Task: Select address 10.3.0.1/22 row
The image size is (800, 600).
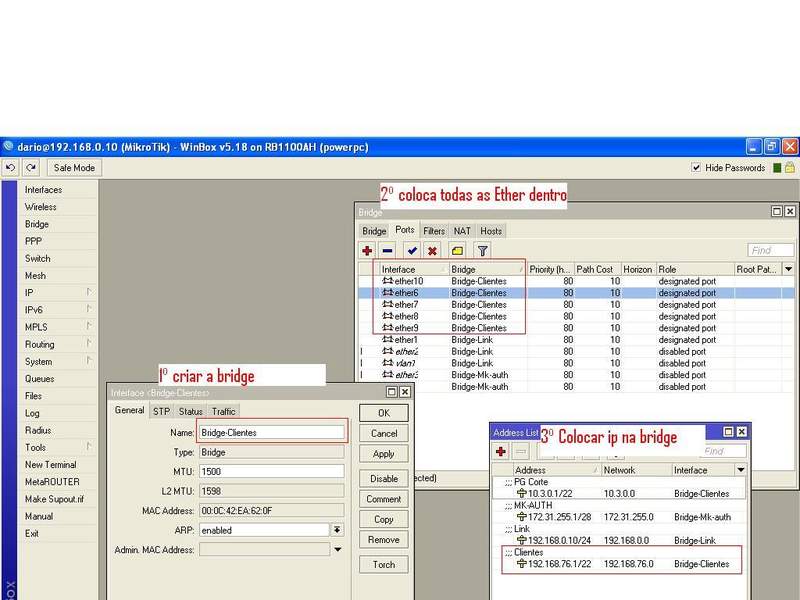Action: click(619, 494)
